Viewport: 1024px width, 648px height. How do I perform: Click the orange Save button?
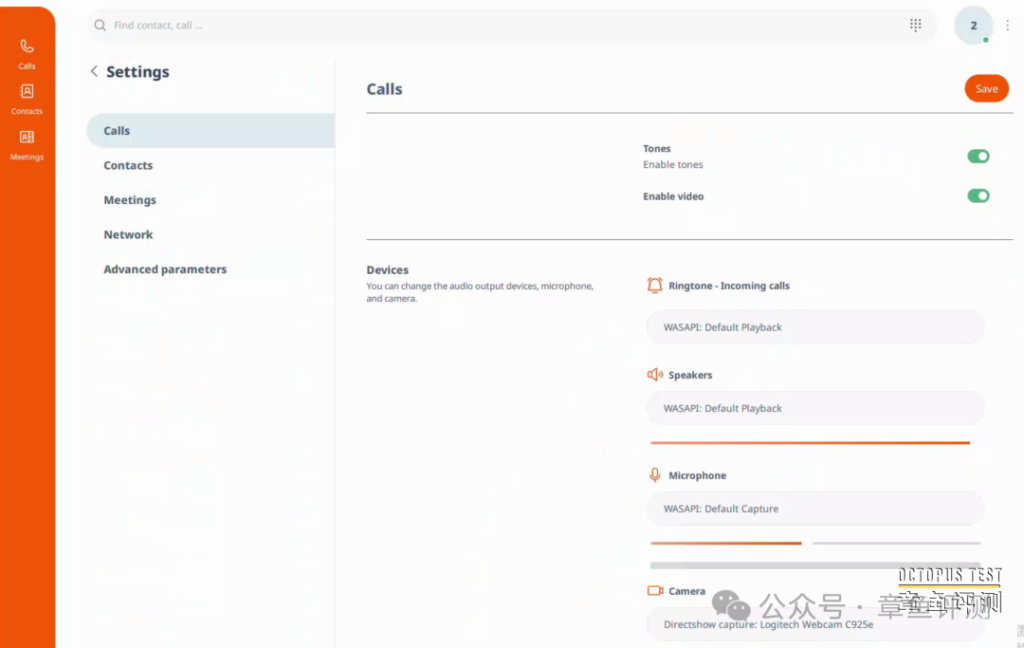[986, 89]
